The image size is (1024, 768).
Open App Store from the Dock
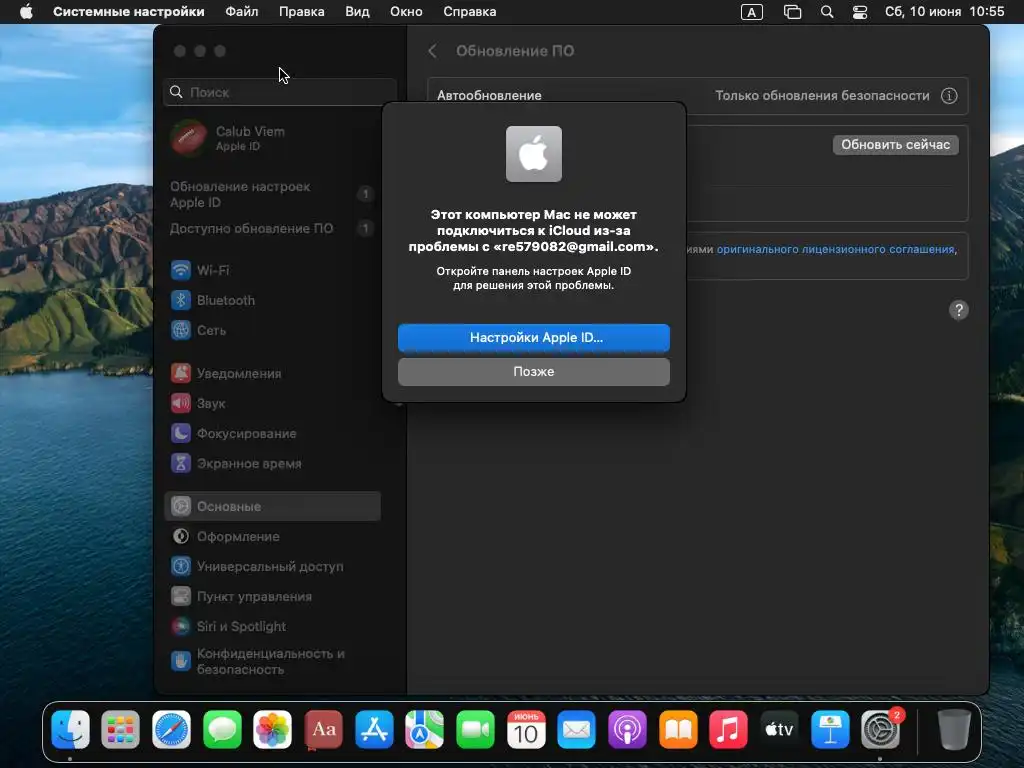374,729
